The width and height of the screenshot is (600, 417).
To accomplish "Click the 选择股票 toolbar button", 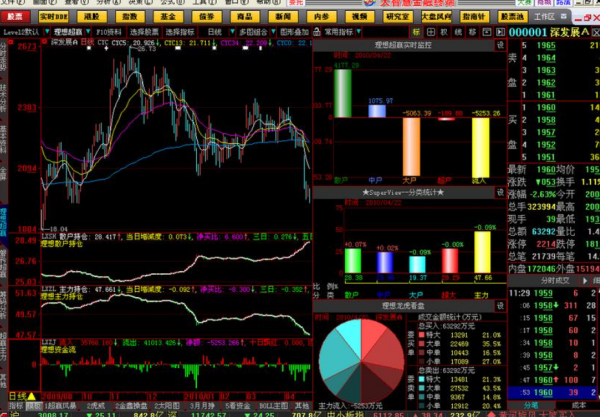I will (x=144, y=32).
